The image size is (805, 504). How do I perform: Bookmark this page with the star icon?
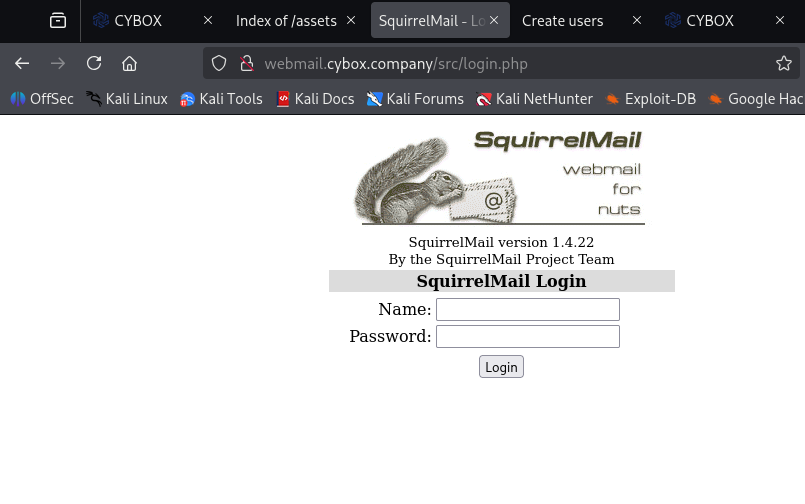click(x=784, y=64)
